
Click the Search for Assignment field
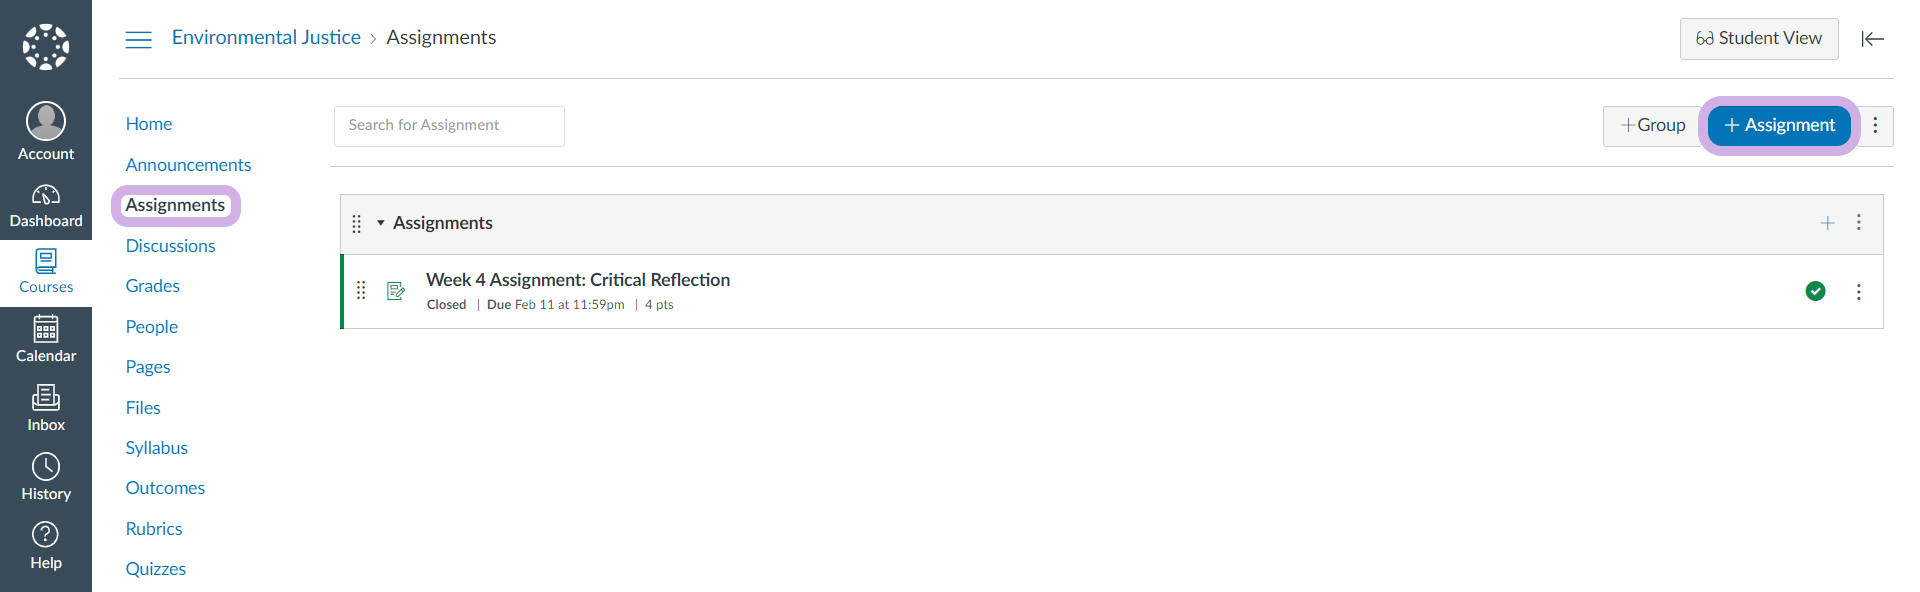449,126
